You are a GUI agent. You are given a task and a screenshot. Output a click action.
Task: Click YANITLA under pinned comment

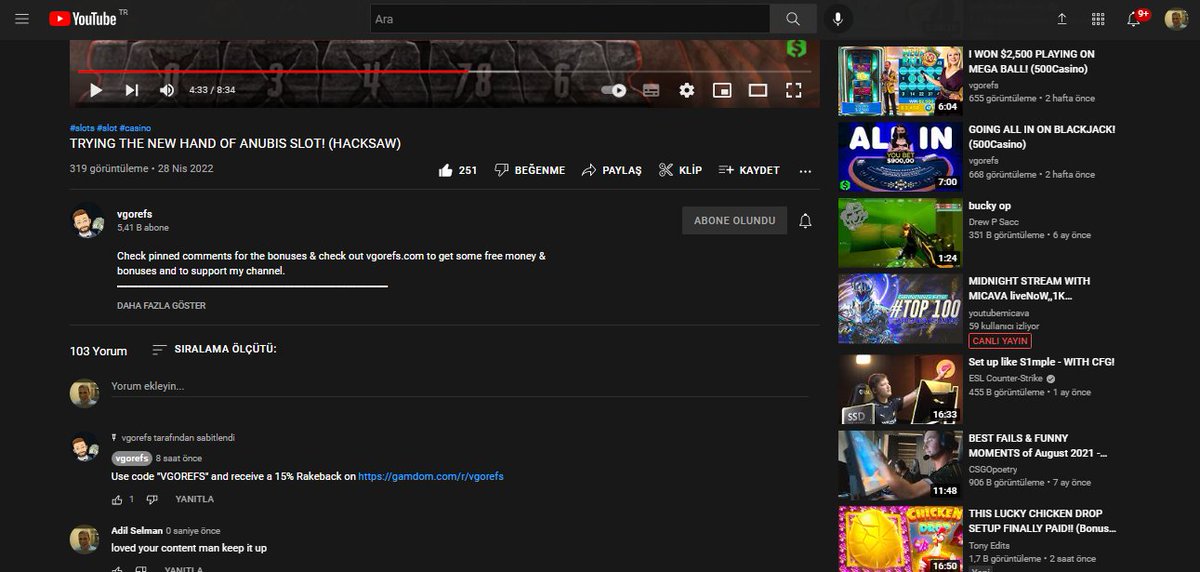194,499
